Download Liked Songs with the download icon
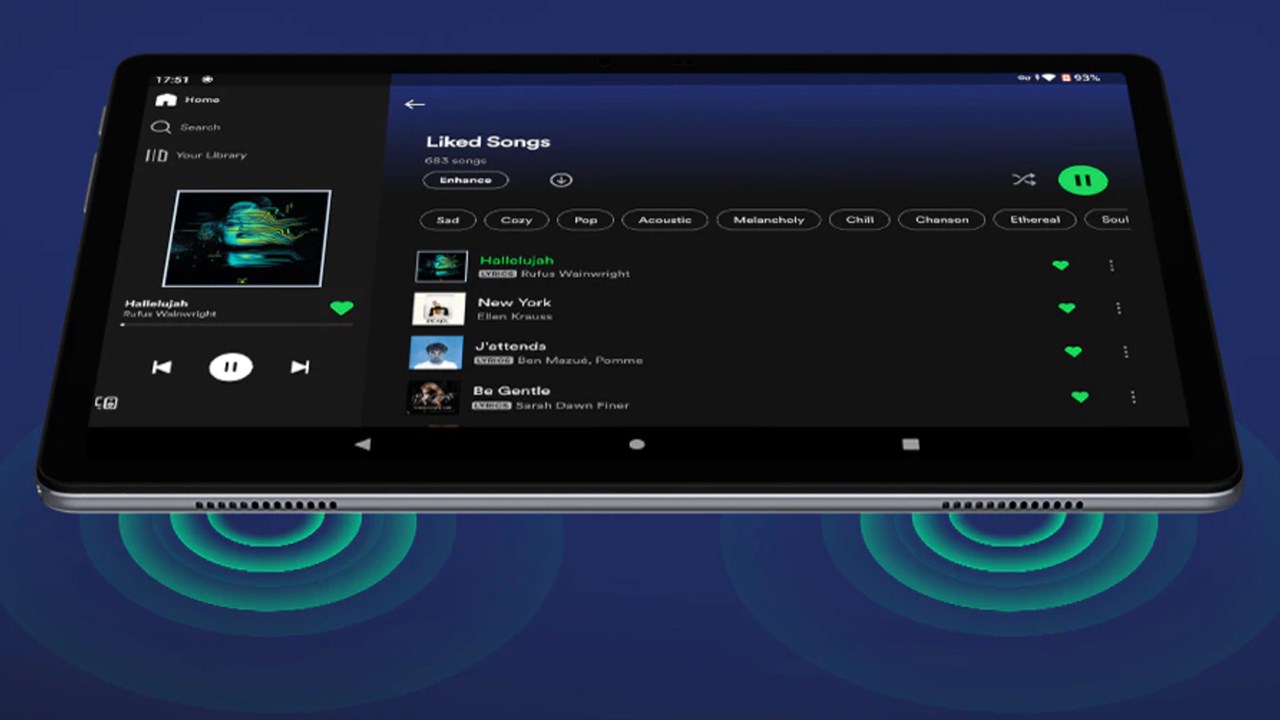Image resolution: width=1280 pixels, height=720 pixels. point(561,180)
